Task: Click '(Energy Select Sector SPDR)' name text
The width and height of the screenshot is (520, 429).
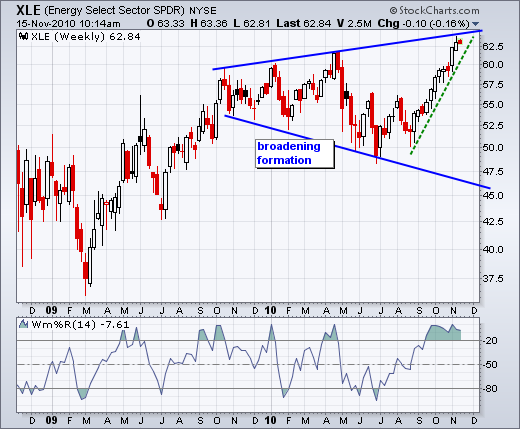Action: tap(114, 11)
